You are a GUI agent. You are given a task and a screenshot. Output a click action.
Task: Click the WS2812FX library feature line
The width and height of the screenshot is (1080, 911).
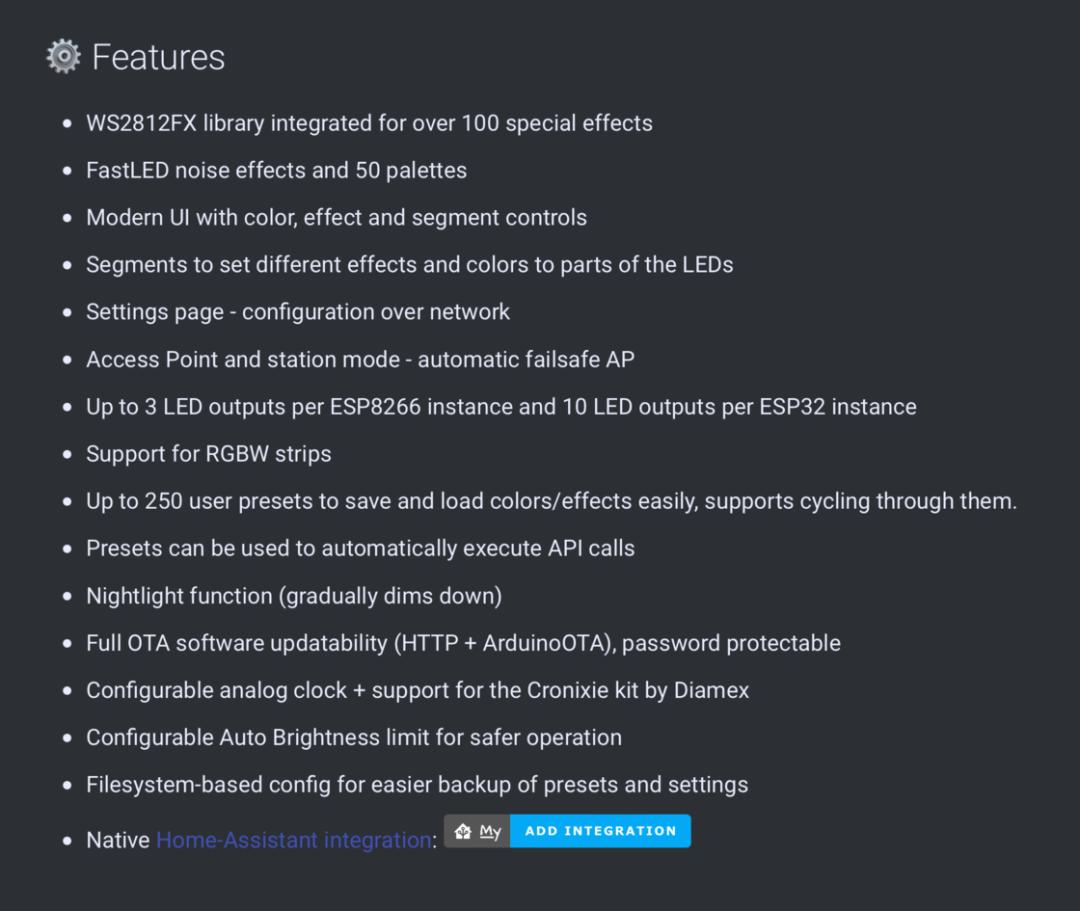click(369, 124)
